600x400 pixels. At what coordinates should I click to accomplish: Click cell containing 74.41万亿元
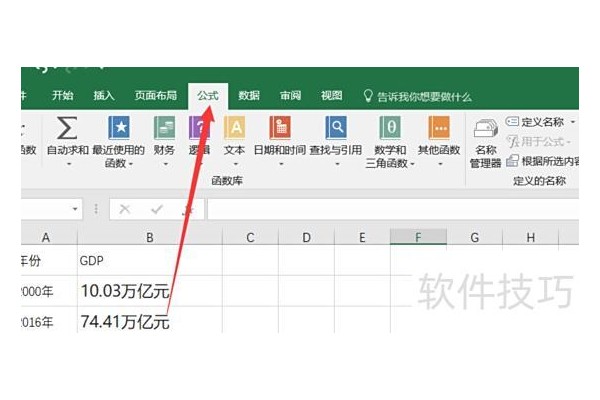click(x=150, y=321)
